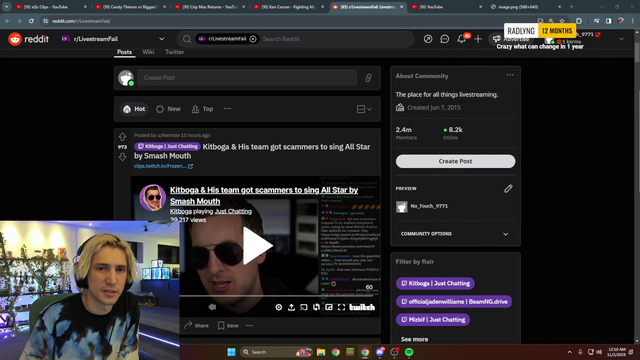Click the Create Post input field
This screenshot has height=360, width=640.
pos(247,78)
